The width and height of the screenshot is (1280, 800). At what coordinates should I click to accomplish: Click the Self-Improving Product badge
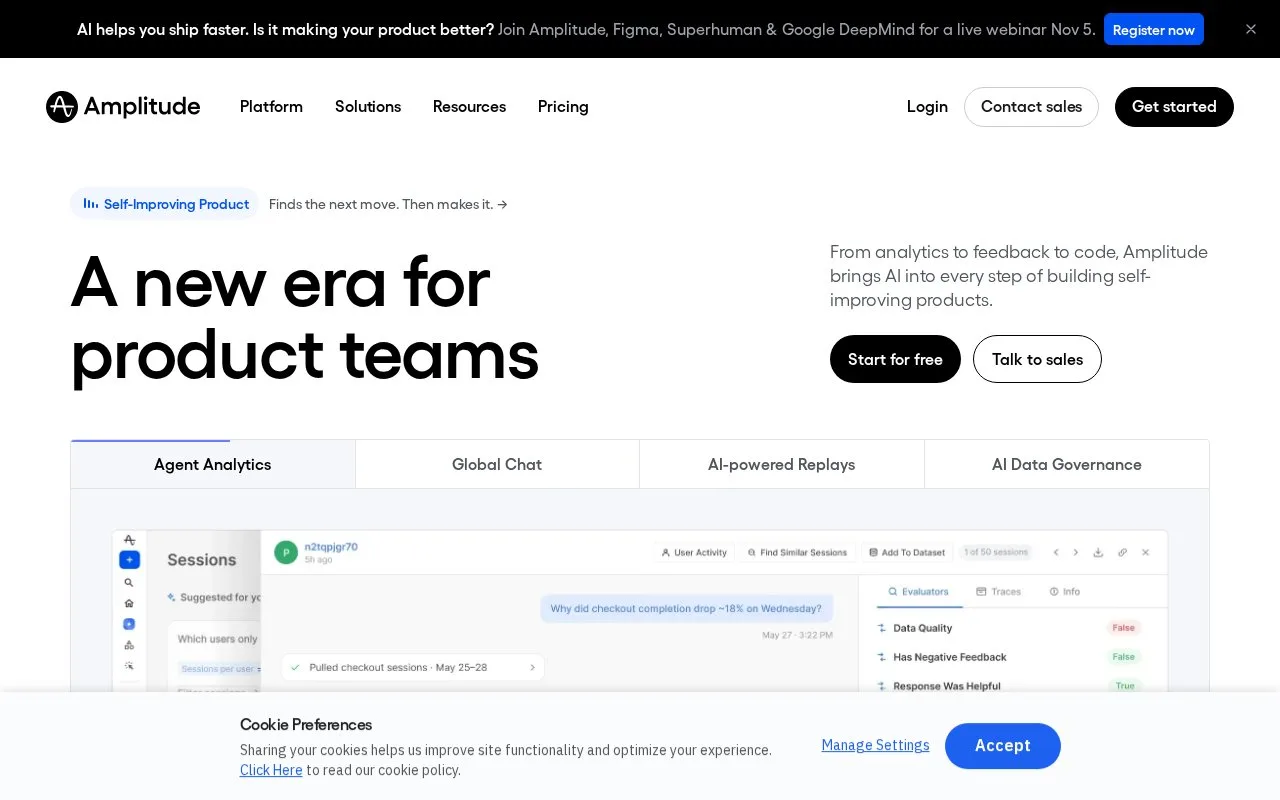[x=165, y=204]
